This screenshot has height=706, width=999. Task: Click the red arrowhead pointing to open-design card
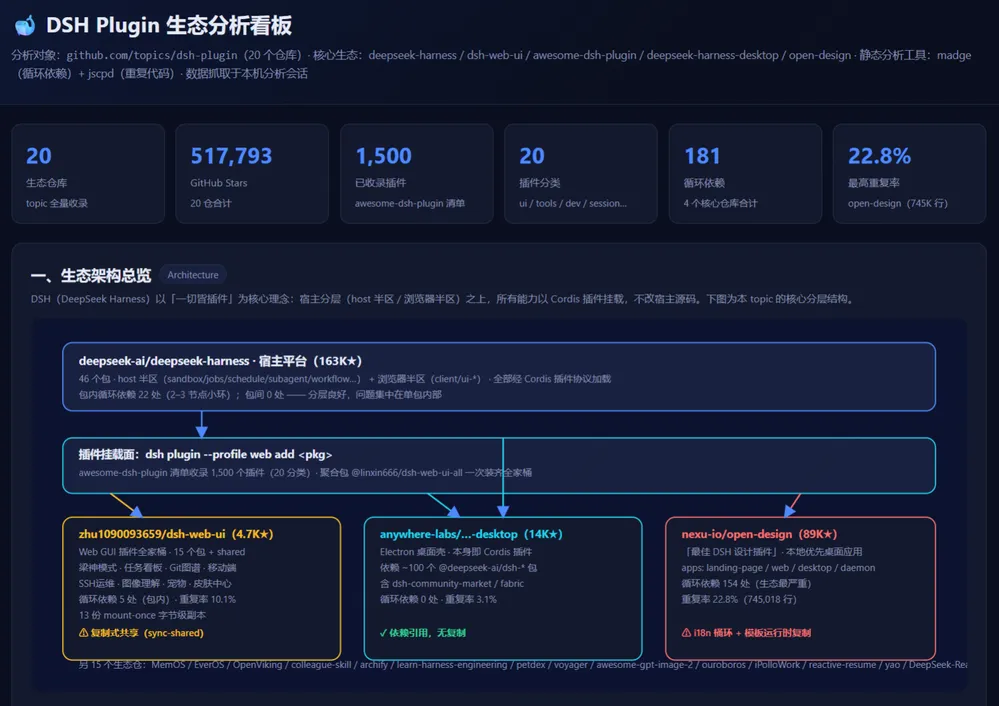[789, 510]
